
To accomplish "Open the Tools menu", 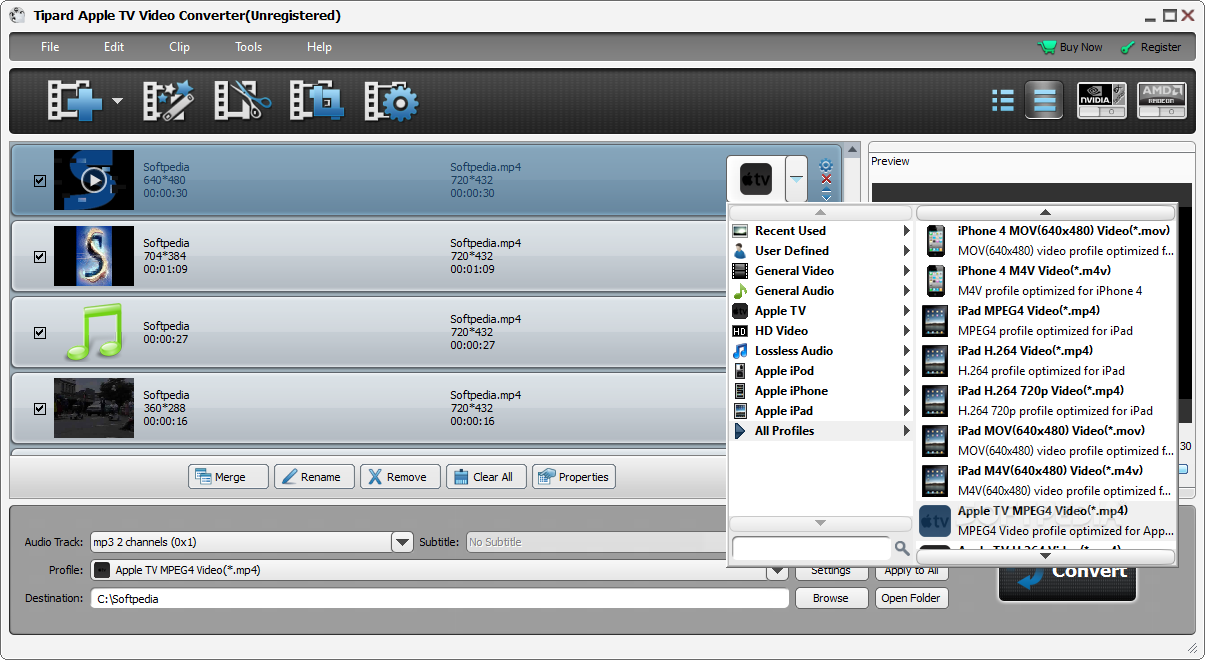I will 249,47.
